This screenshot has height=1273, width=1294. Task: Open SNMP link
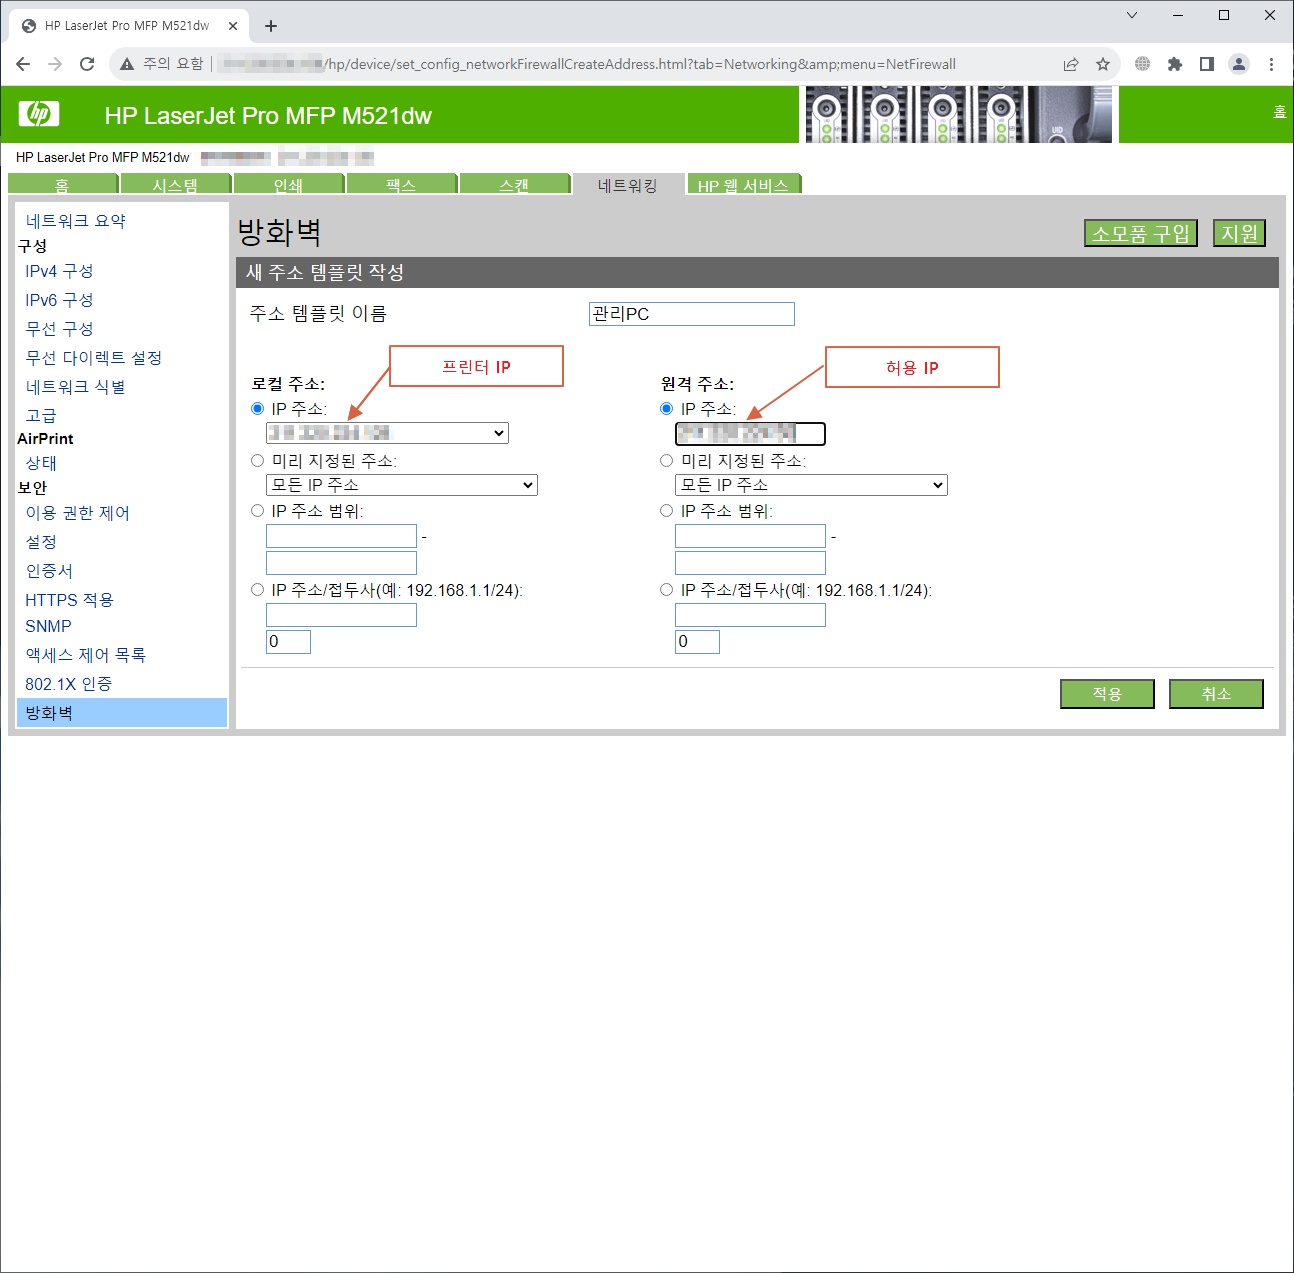pyautogui.click(x=48, y=626)
